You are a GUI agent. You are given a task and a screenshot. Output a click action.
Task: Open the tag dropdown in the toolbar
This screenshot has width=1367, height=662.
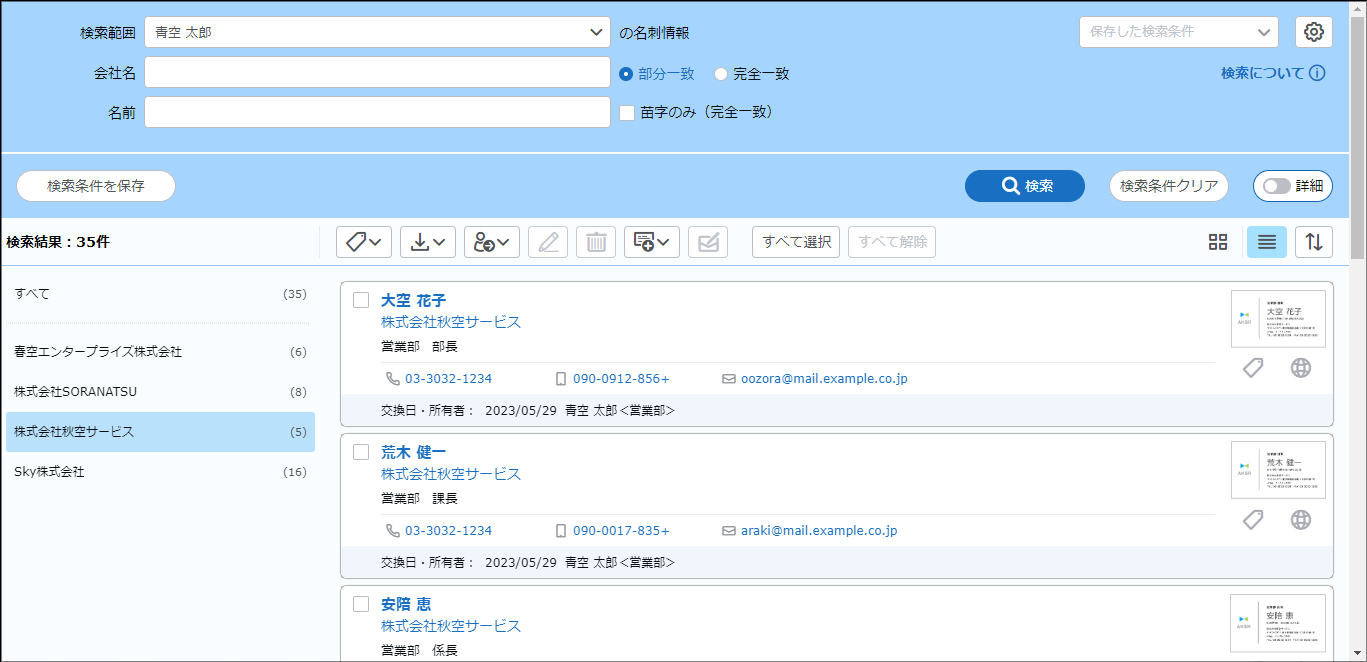coord(363,242)
